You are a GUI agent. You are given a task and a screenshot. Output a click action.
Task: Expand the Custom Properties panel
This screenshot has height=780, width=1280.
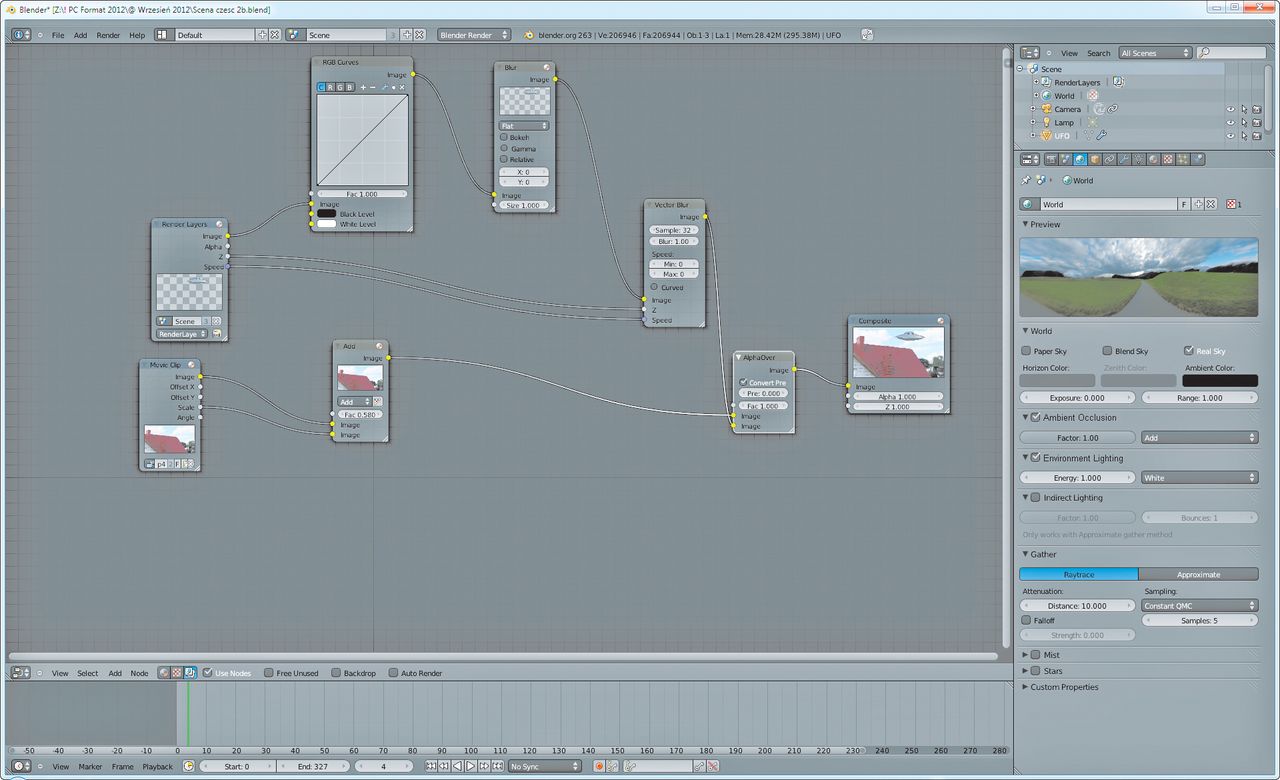coord(1025,687)
